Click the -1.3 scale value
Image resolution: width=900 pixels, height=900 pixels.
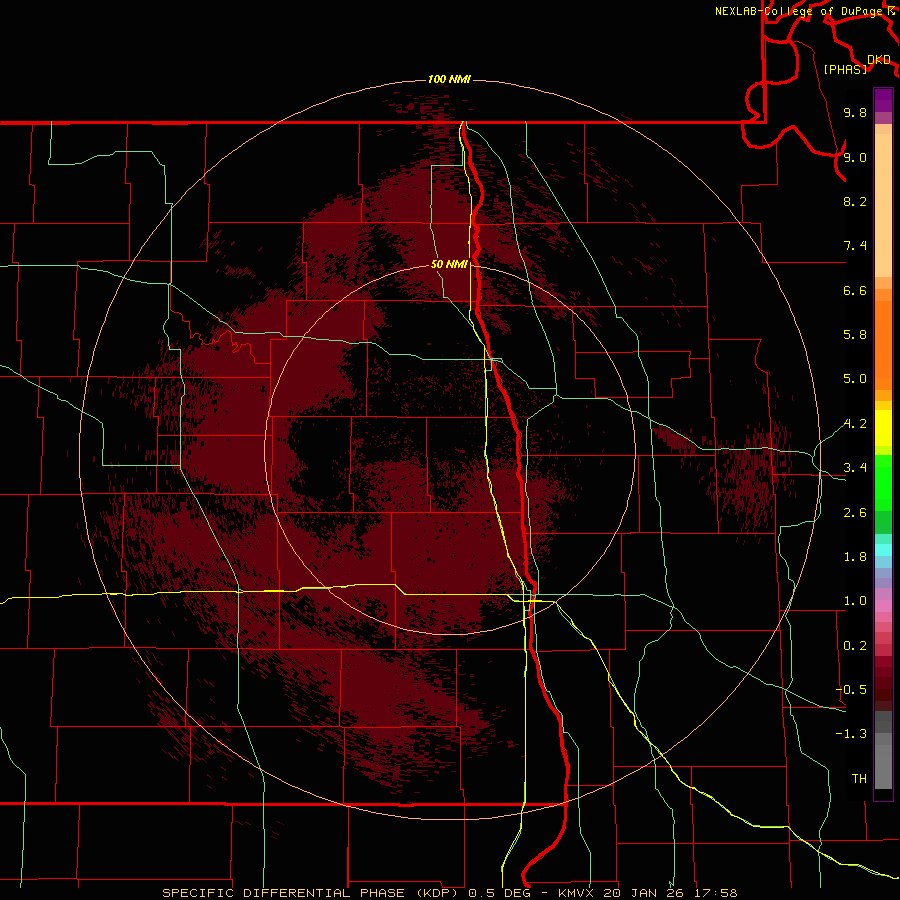click(x=851, y=734)
